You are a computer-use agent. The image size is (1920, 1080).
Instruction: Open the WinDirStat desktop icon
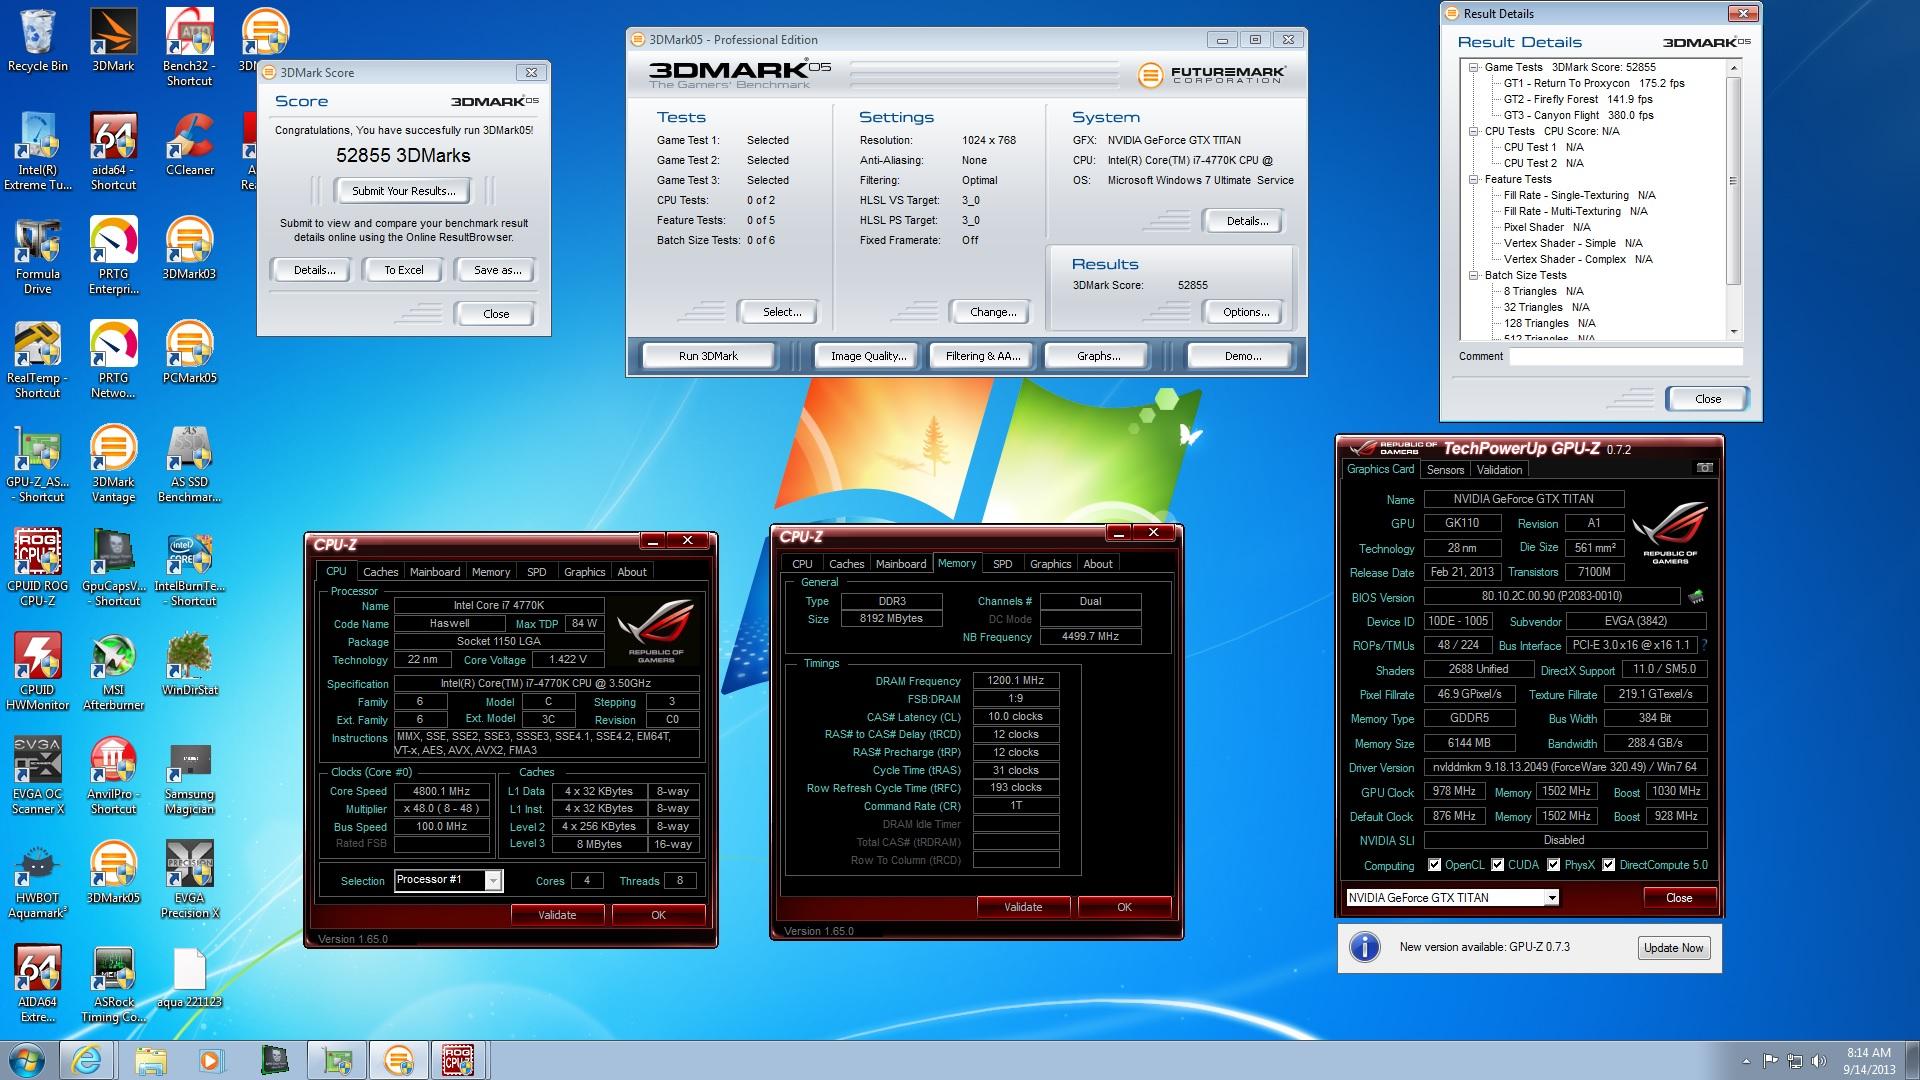pyautogui.click(x=189, y=664)
